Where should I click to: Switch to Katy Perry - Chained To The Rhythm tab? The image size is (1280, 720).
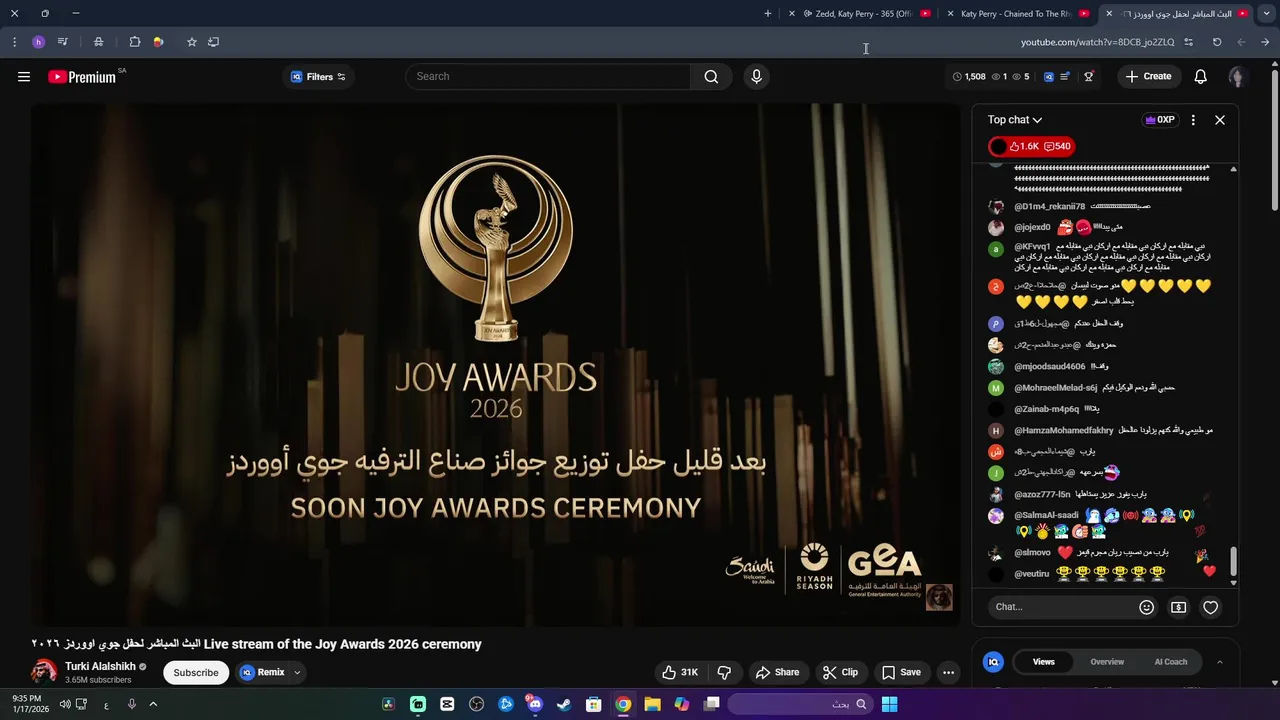pos(1016,14)
